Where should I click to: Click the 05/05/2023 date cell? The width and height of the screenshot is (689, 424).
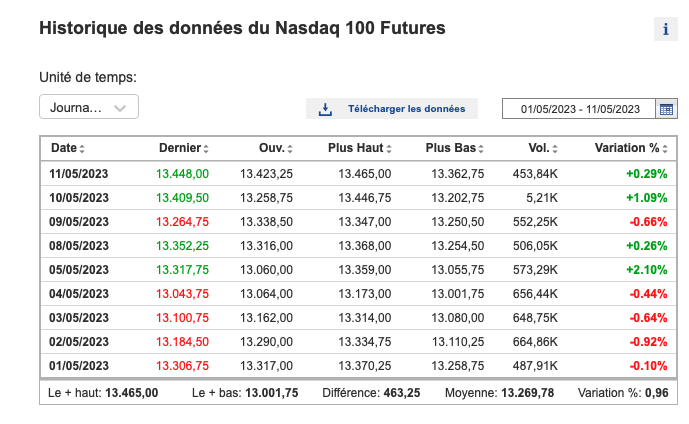coord(78,269)
